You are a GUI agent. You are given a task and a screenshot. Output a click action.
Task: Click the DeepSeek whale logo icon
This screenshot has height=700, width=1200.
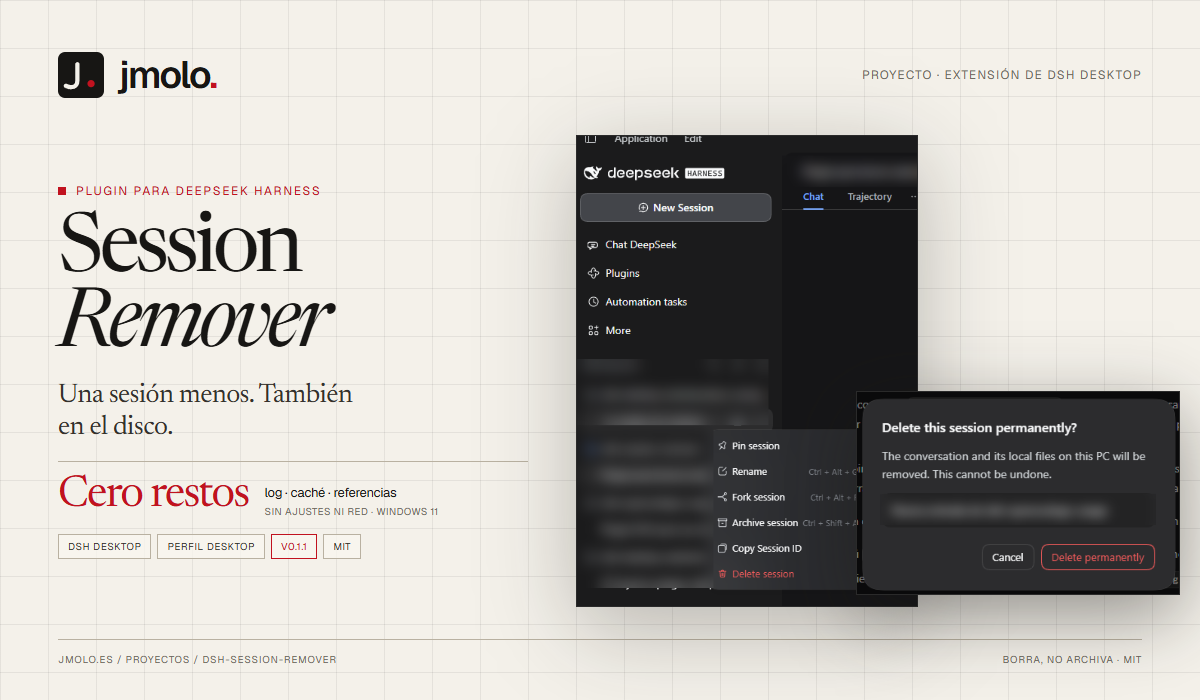(592, 173)
